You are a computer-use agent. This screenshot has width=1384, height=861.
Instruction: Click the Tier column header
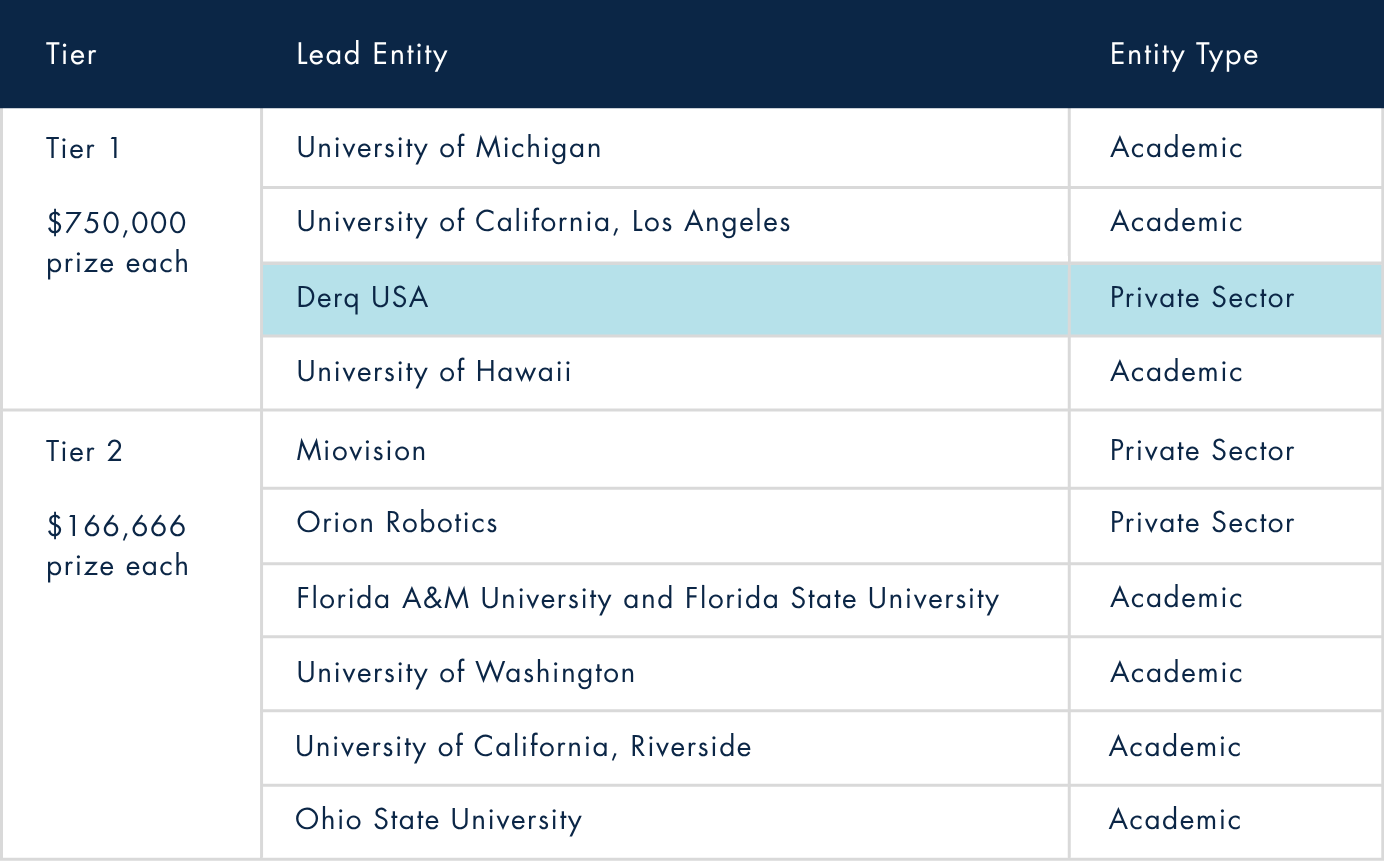coord(71,54)
